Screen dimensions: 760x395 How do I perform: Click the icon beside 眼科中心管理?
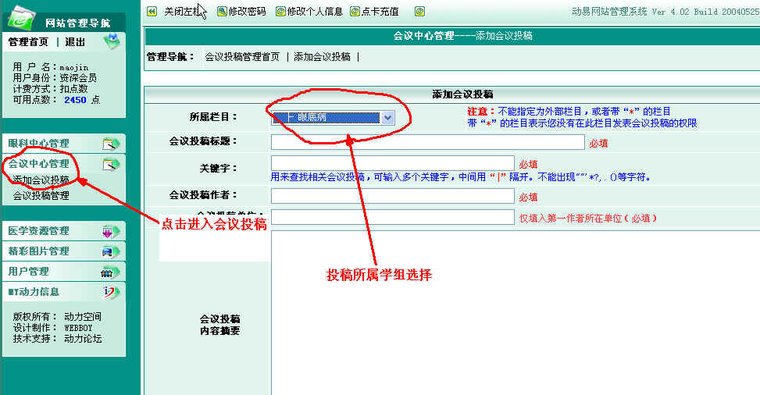coord(111,144)
